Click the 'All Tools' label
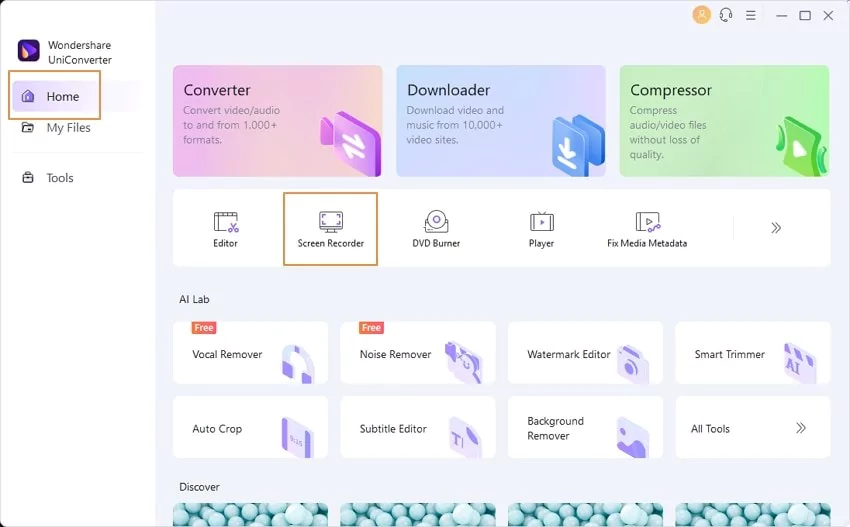The image size is (850, 527). (x=710, y=429)
